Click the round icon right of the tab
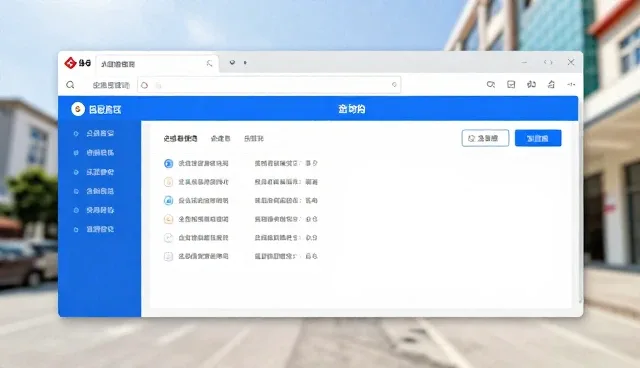Viewport: 640px width, 368px height. [x=232, y=62]
